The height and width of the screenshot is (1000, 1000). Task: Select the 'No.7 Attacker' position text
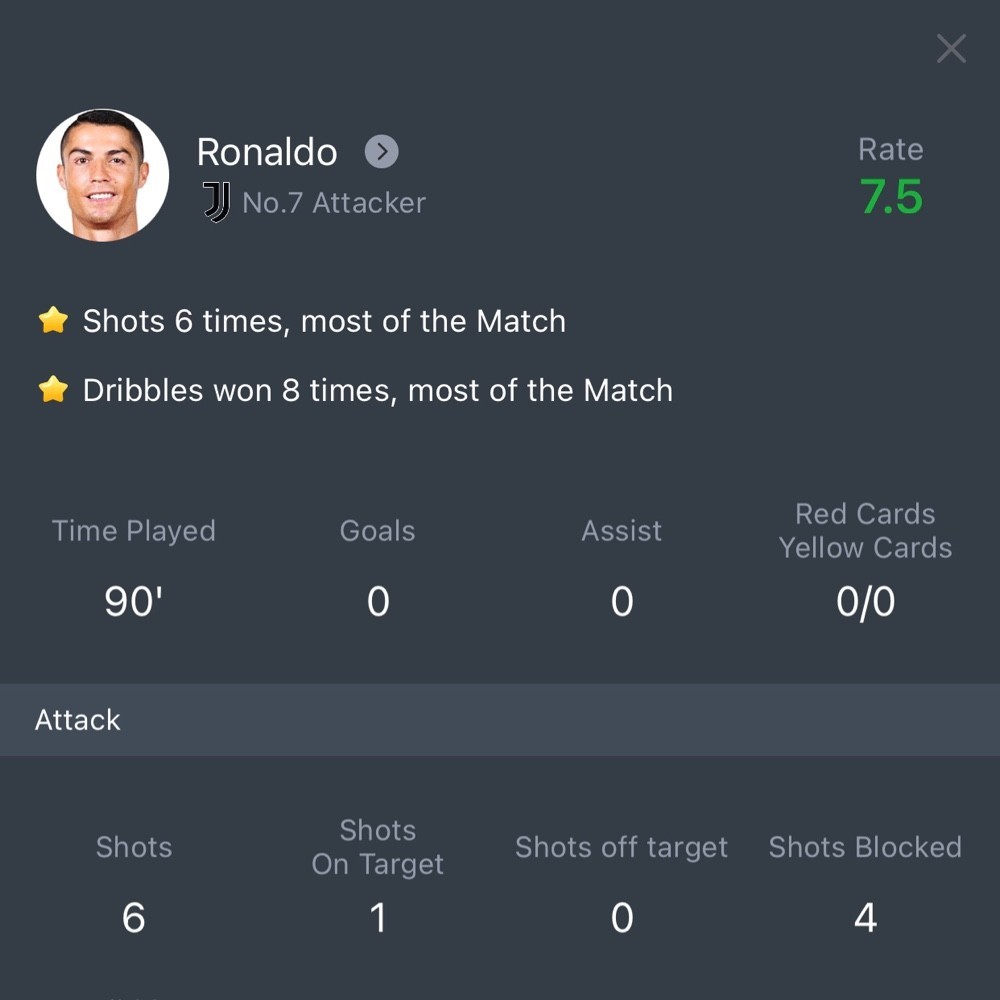[334, 203]
